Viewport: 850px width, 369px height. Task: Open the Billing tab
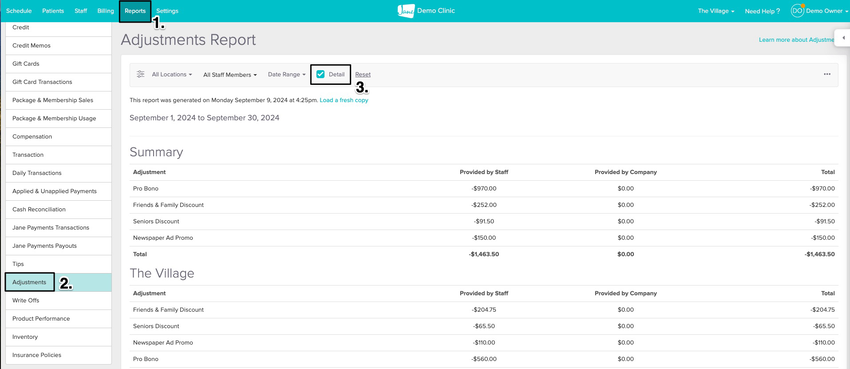pyautogui.click(x=106, y=11)
